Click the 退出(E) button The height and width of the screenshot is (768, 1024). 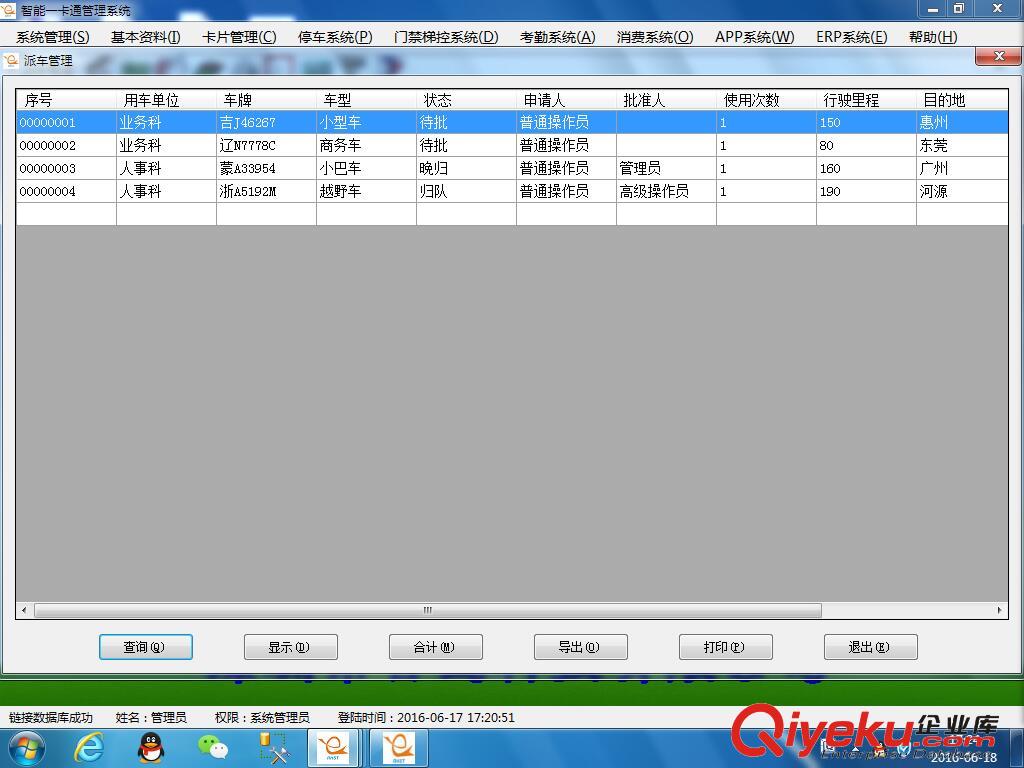tap(871, 647)
